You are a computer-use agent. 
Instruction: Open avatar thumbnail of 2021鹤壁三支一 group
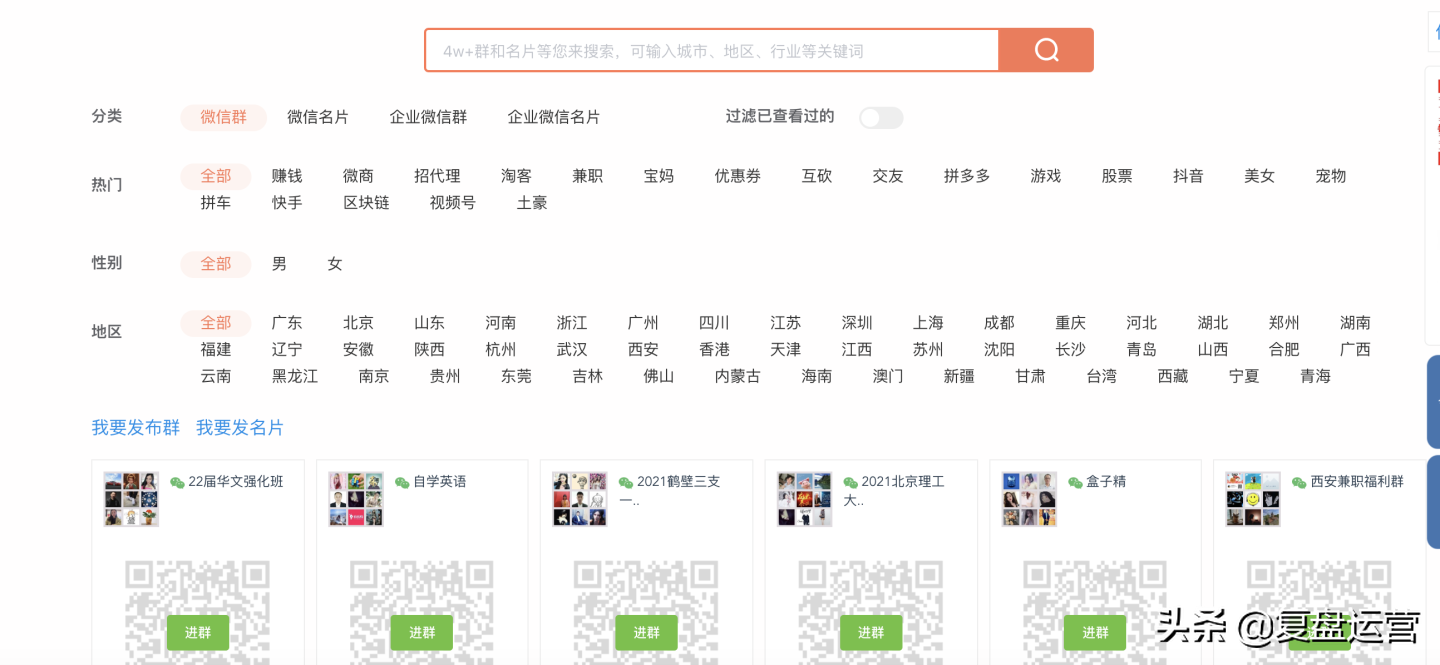[580, 499]
